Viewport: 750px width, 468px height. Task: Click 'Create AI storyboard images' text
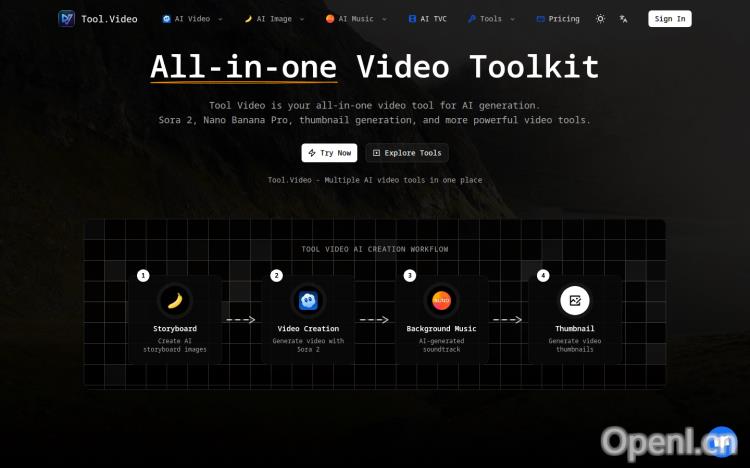[175, 345]
